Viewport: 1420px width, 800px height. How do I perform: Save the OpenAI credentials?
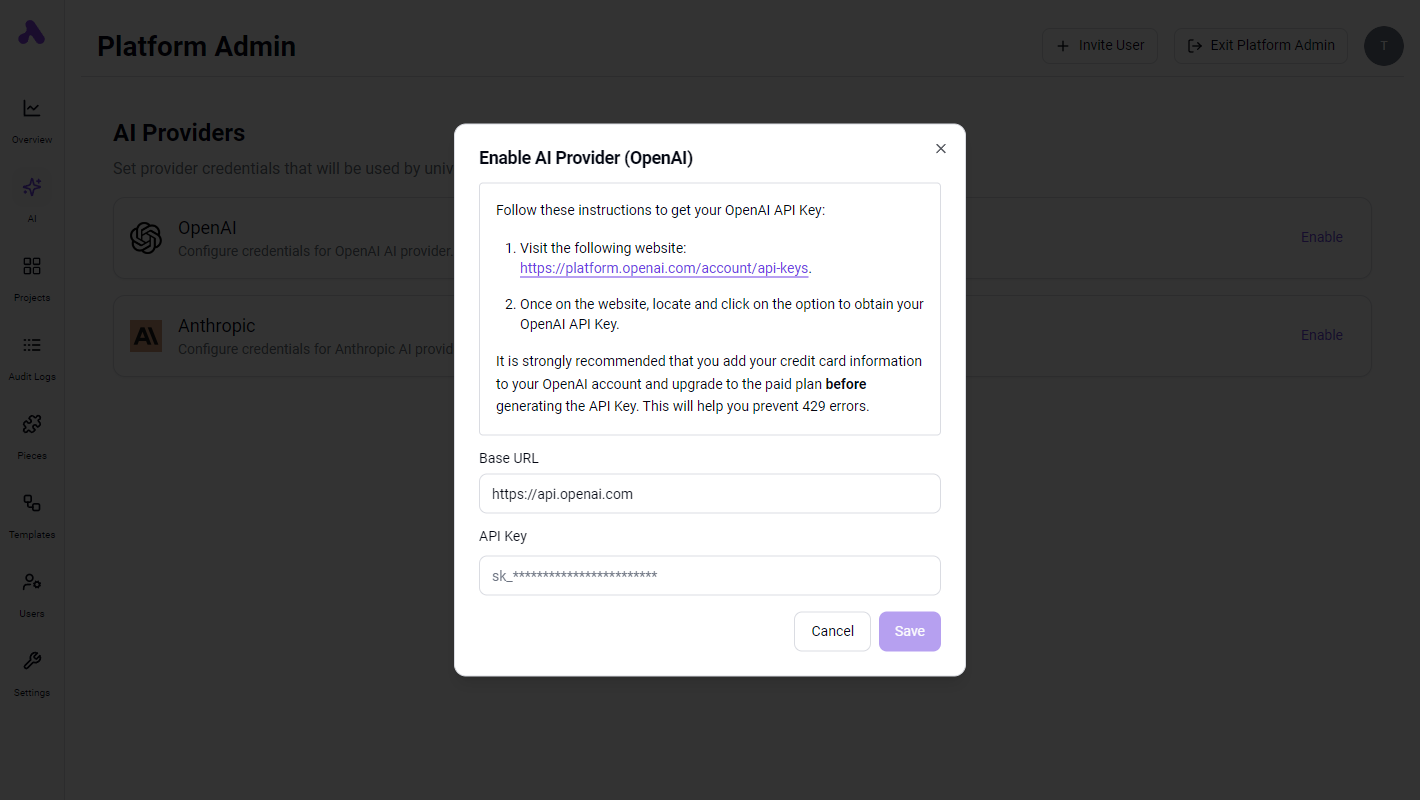(909, 631)
